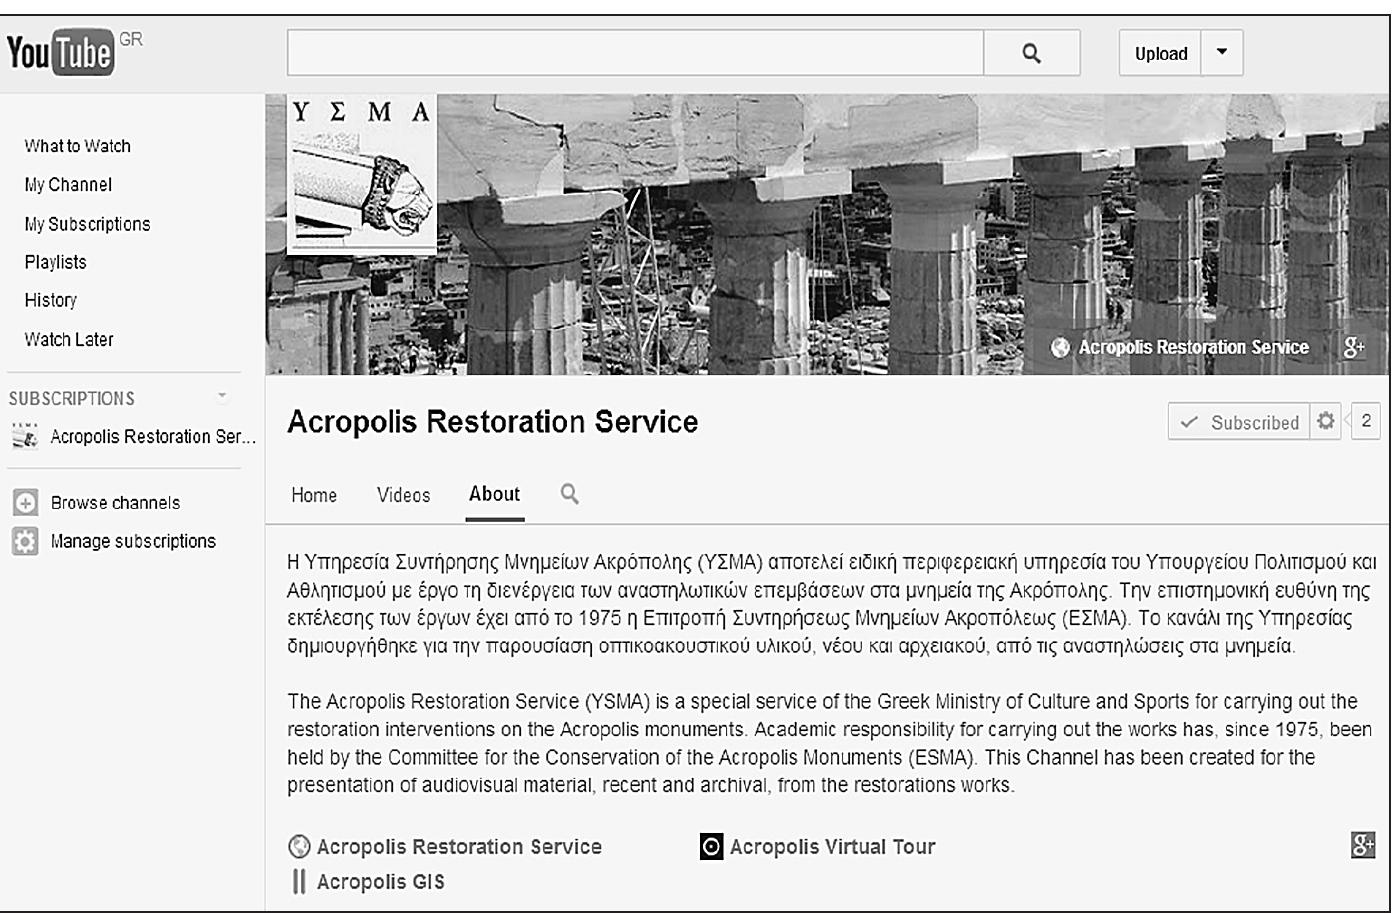The height and width of the screenshot is (913, 1397).
Task: Click inside the YouTube search field
Action: (x=635, y=53)
